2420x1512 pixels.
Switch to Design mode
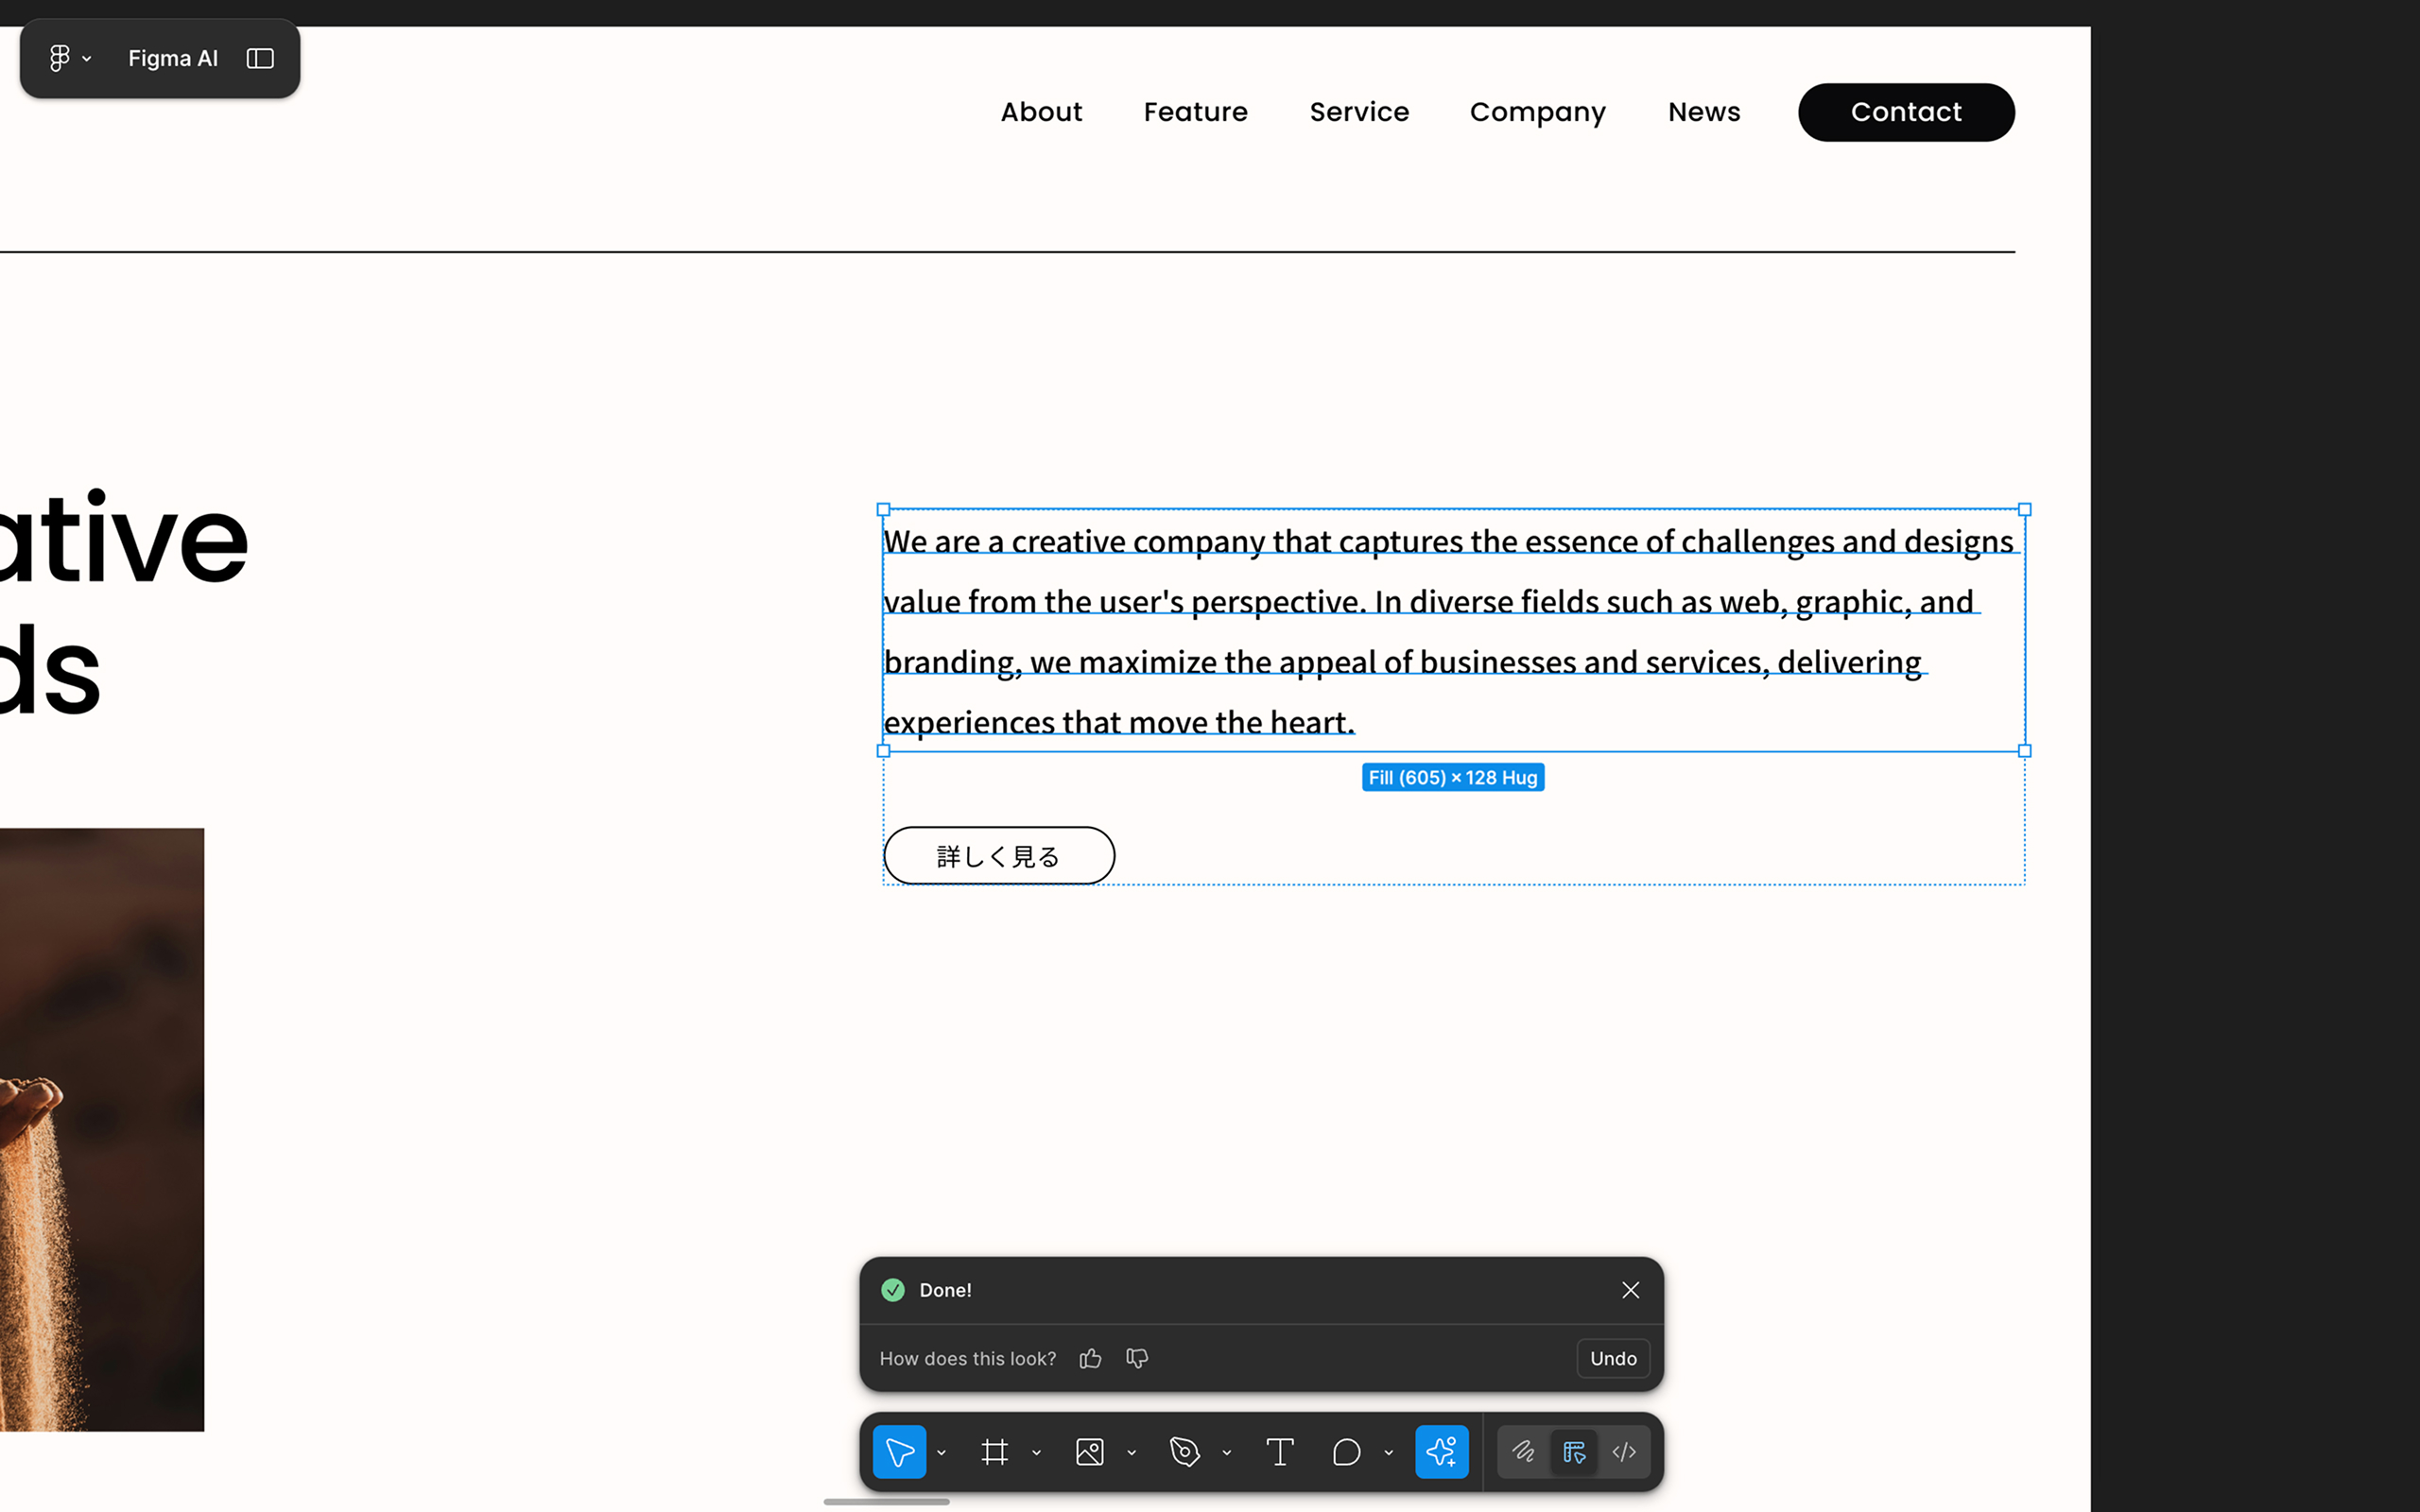click(1574, 1451)
